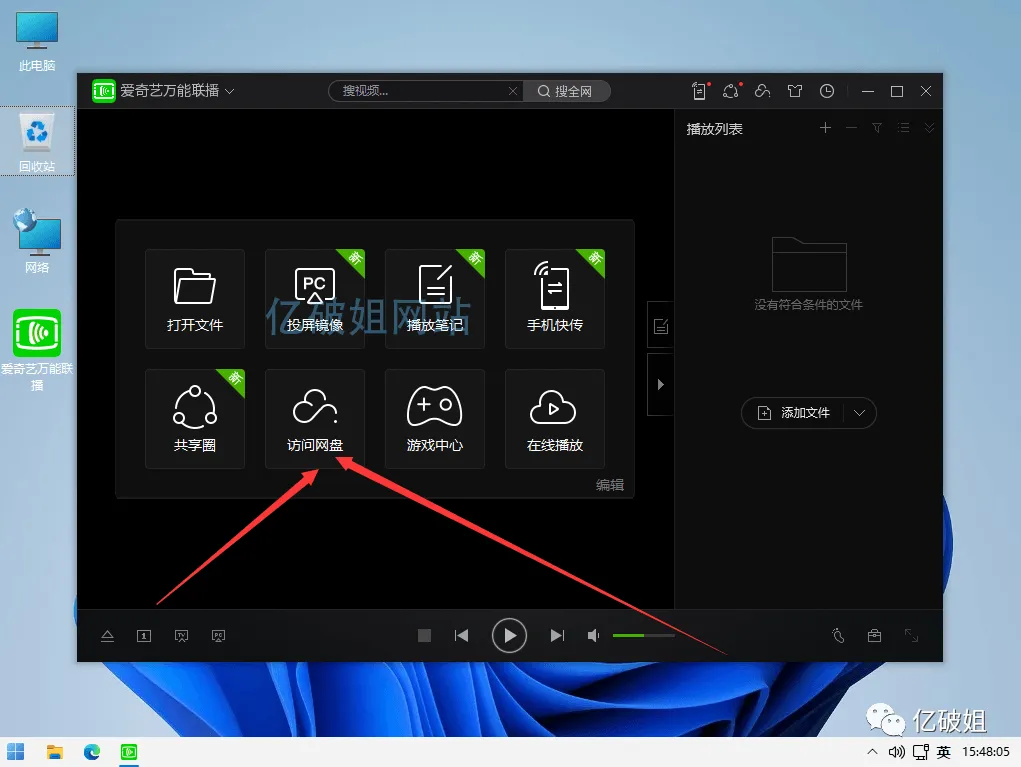Show hidden tray icons chevron
The image size is (1021, 767).
tap(872, 752)
